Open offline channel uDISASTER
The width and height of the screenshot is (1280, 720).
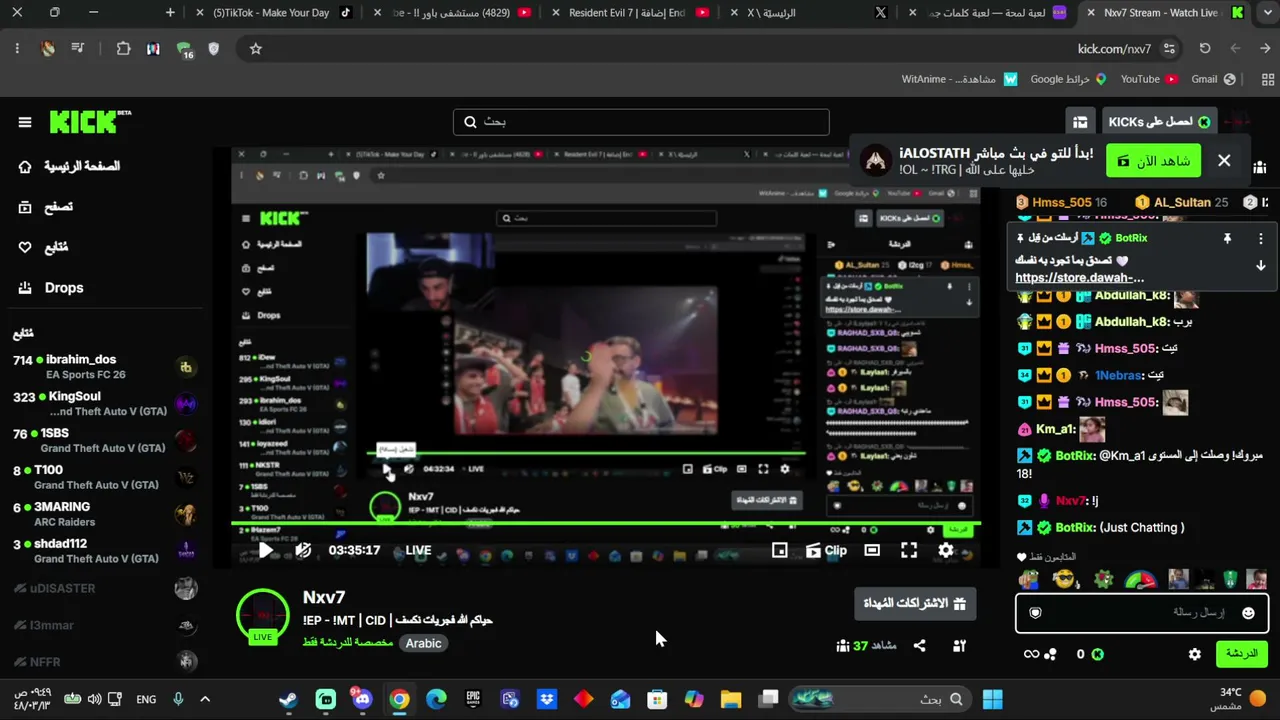105,588
